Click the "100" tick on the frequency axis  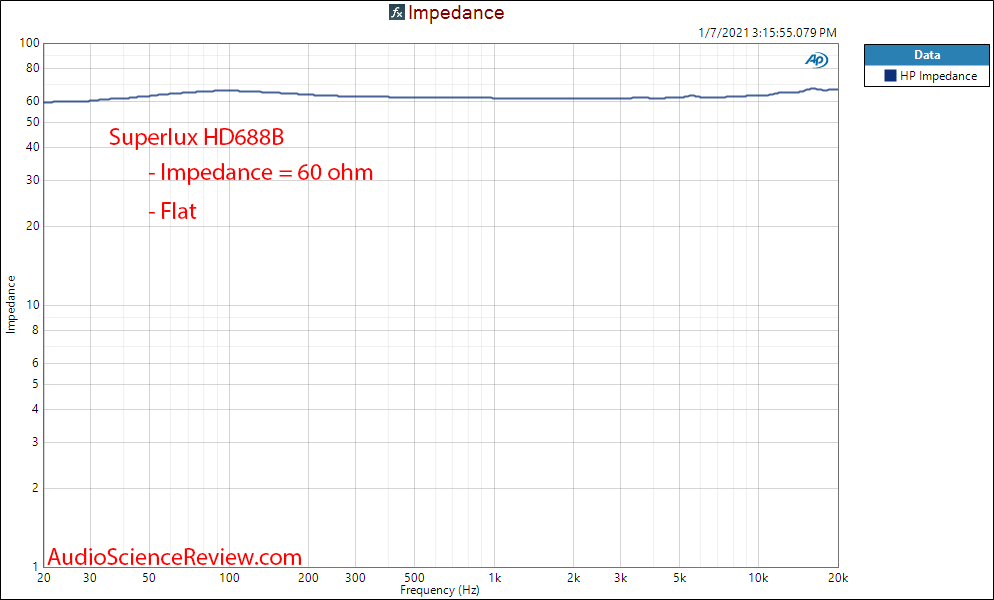click(229, 578)
